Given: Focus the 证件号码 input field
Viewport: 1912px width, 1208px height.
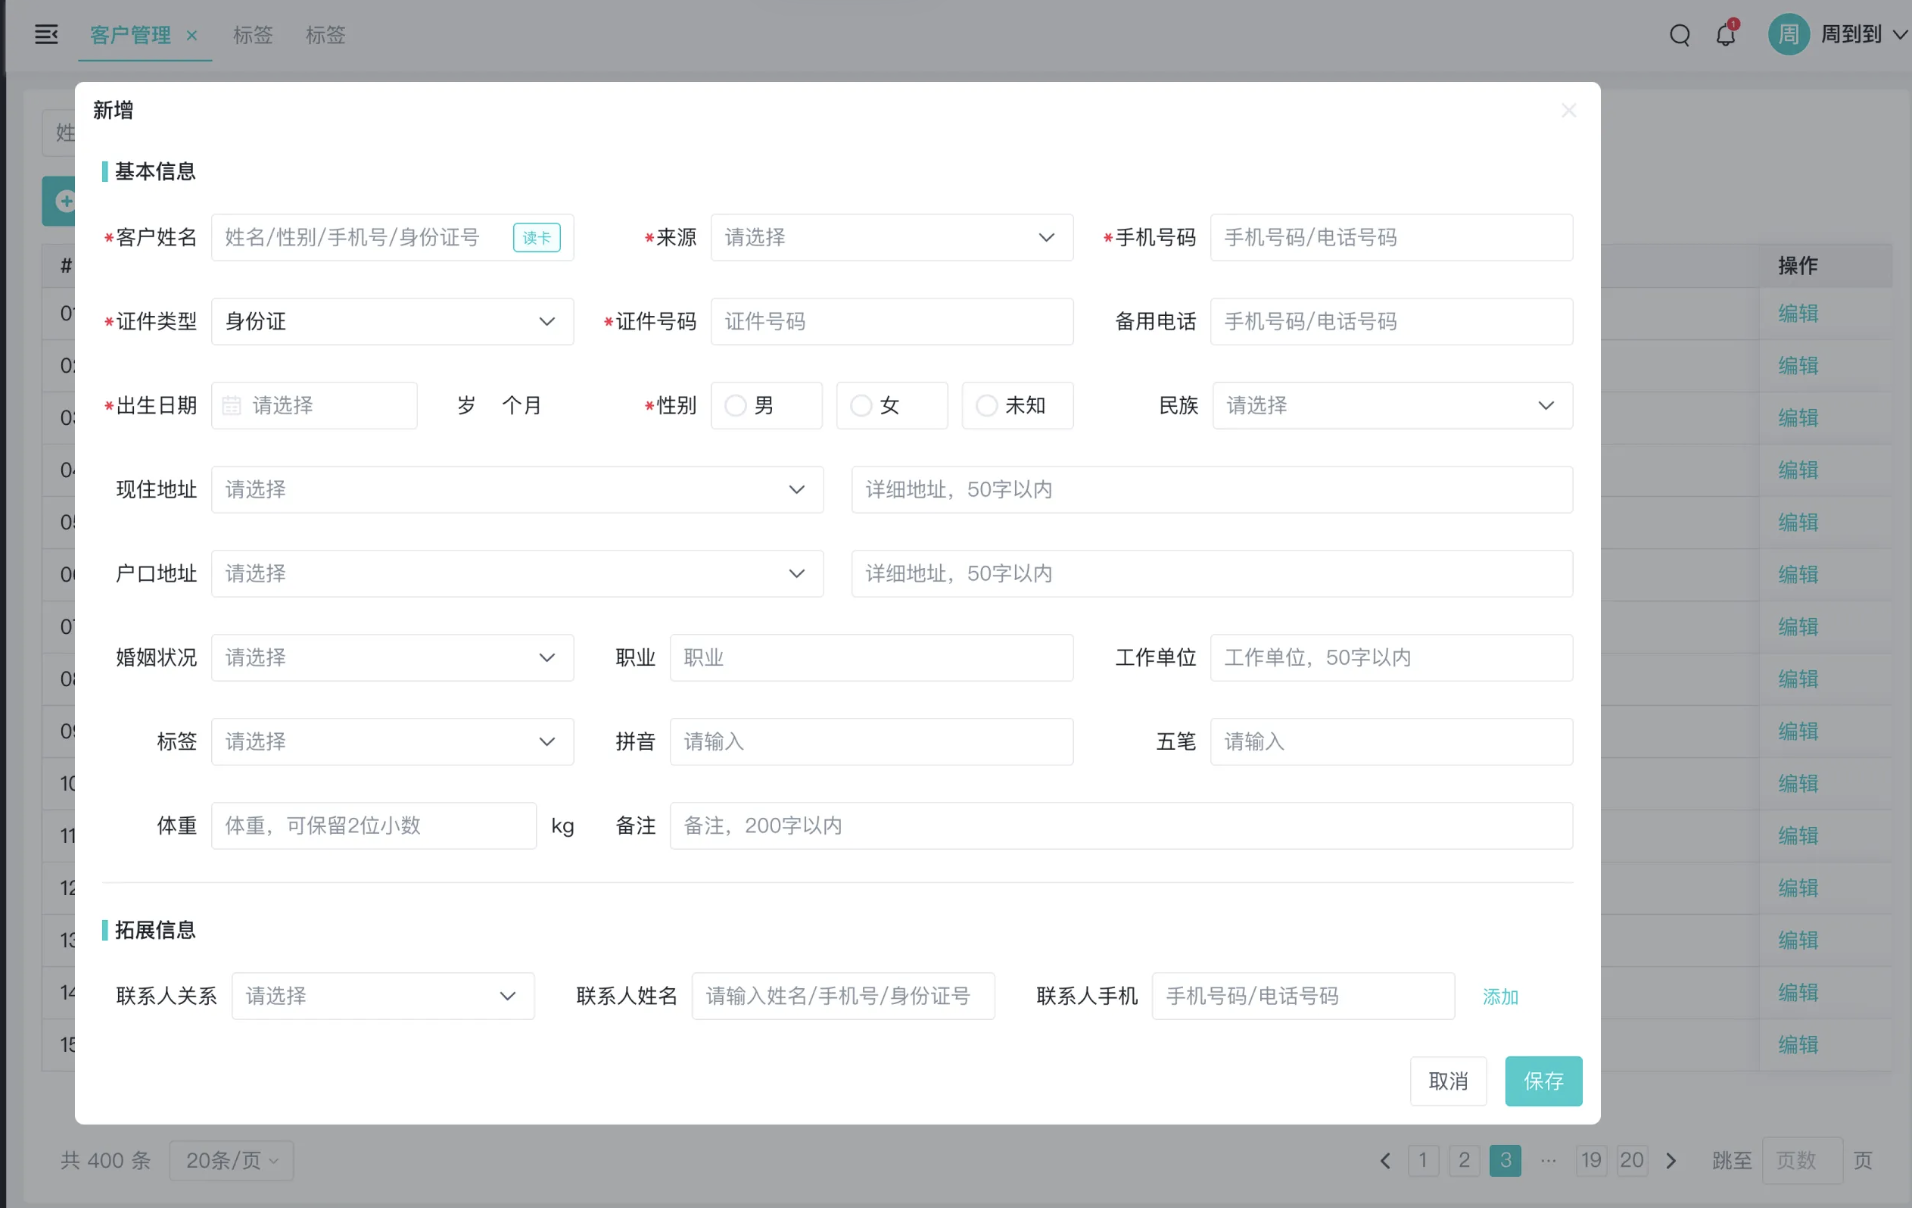Looking at the screenshot, I should [x=892, y=321].
